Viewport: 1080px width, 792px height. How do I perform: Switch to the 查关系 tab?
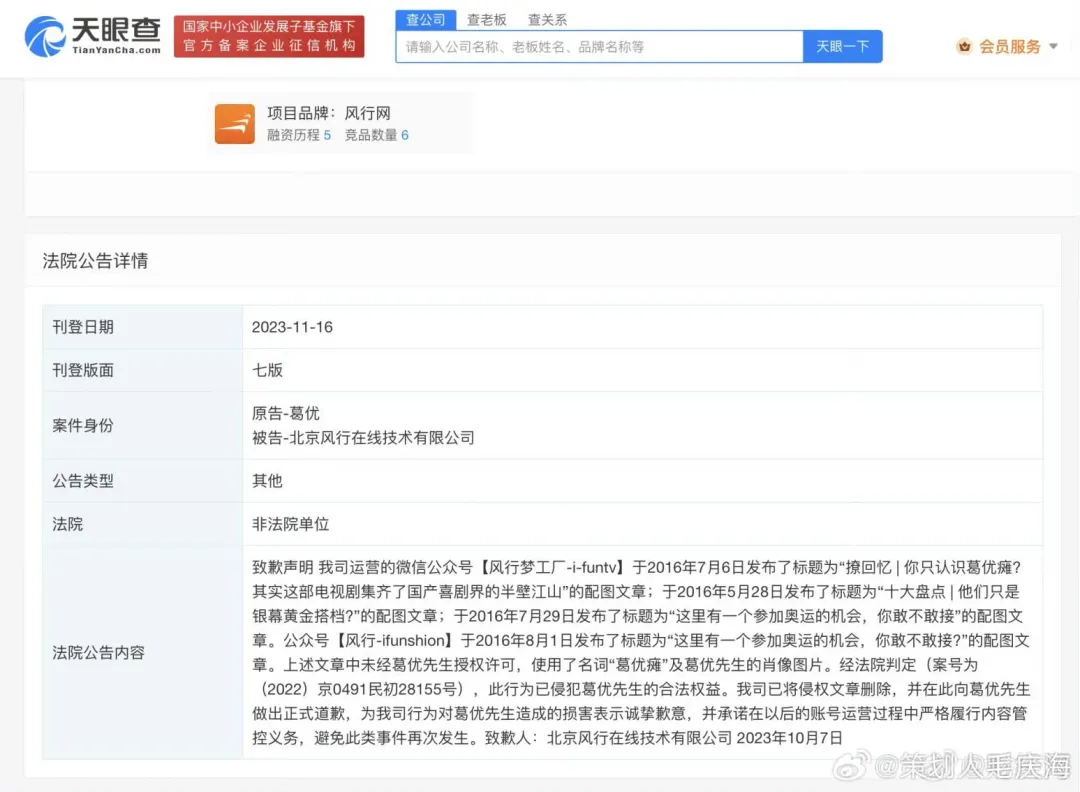547,20
